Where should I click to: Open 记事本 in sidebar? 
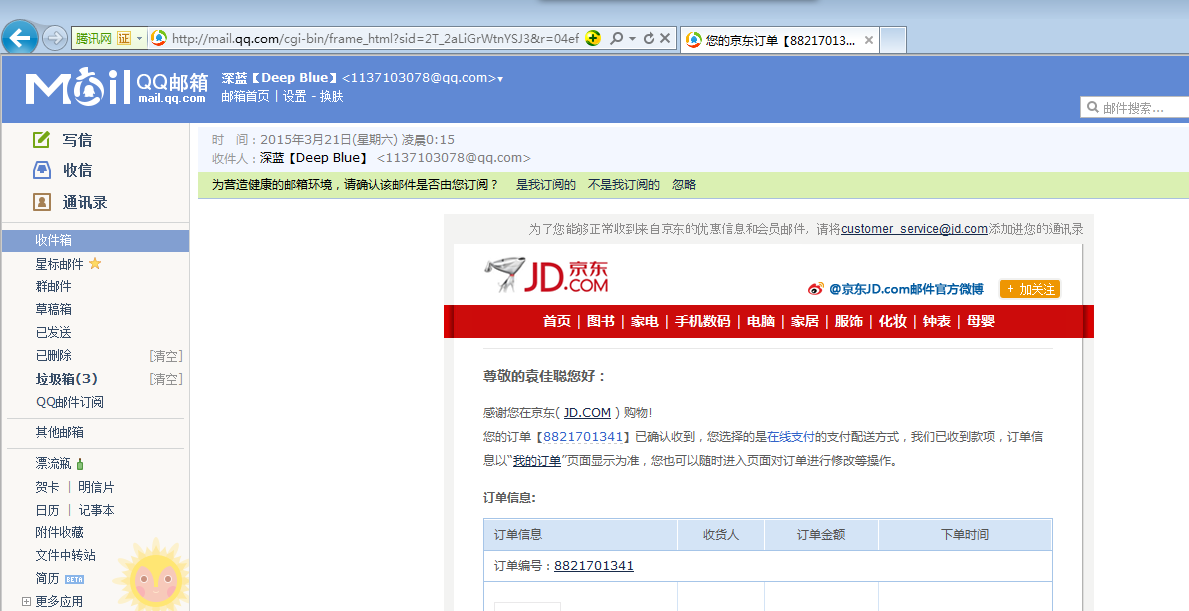96,510
